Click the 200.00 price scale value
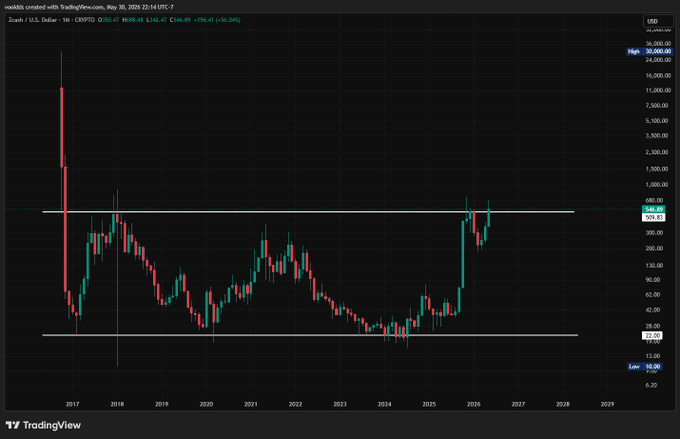 (654, 249)
